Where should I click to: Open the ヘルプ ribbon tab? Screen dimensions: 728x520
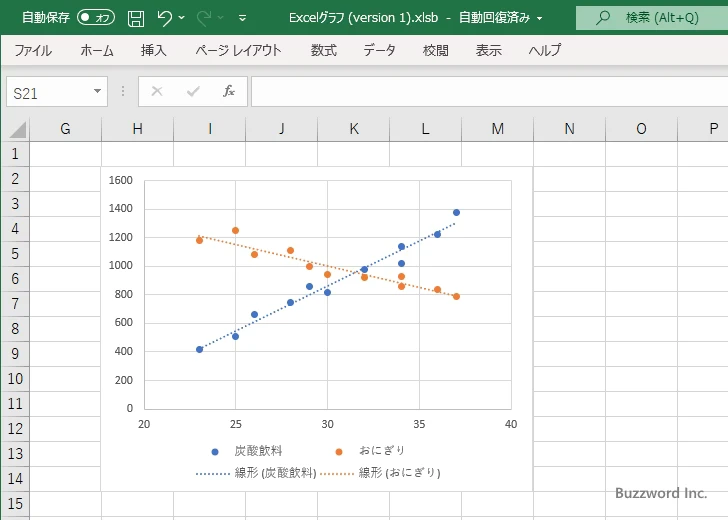(x=545, y=50)
